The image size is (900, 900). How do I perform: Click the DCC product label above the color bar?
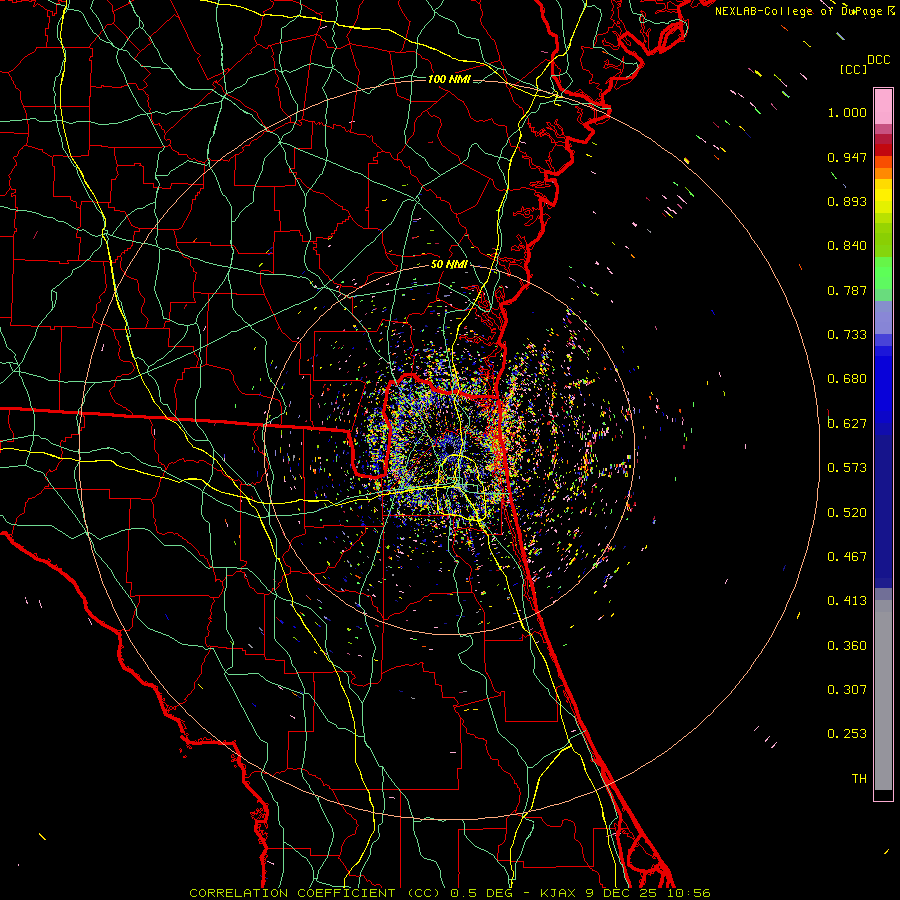(x=878, y=60)
